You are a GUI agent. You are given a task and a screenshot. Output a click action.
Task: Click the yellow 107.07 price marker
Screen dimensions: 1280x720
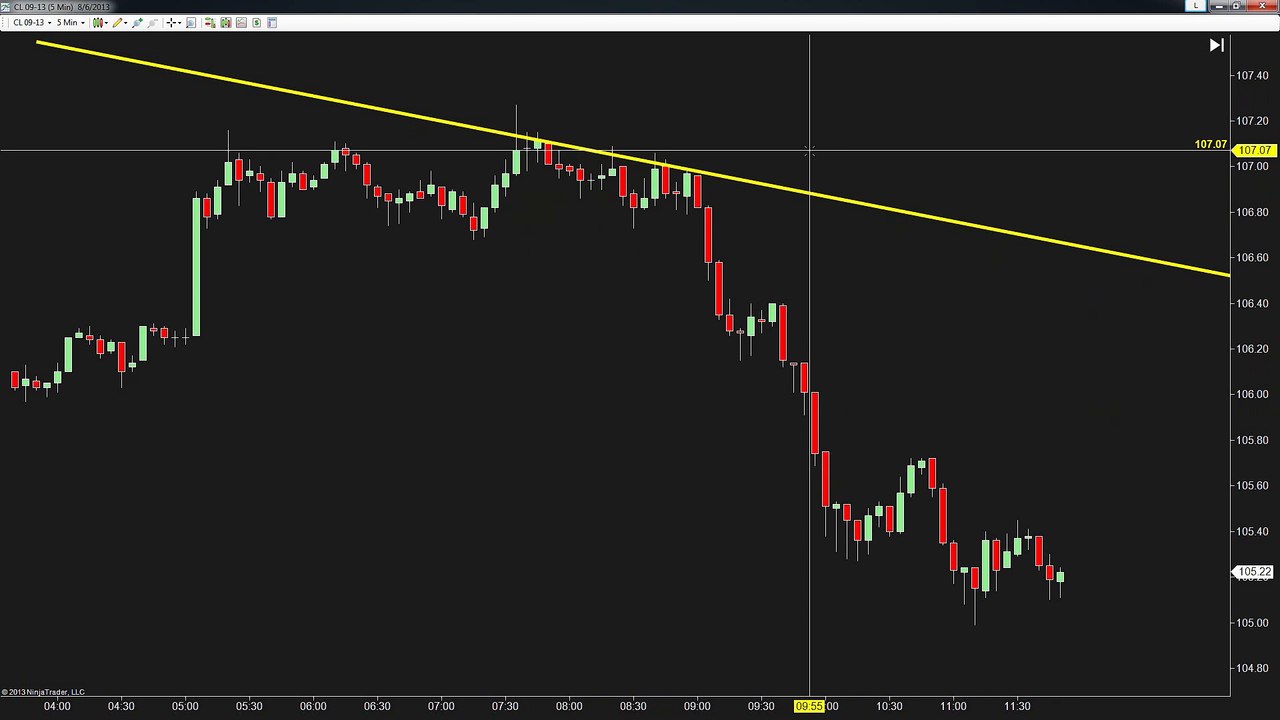tap(1255, 150)
